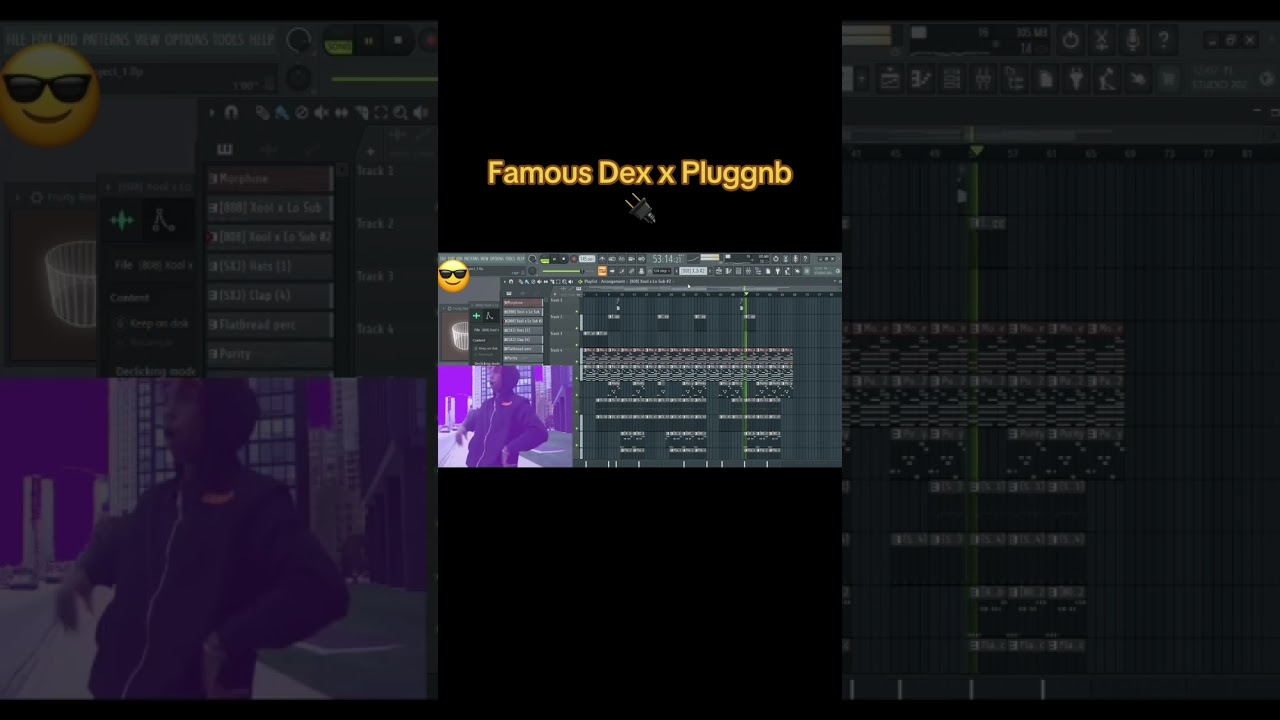1280x720 pixels.
Task: Adjust the master volume knob
Action: point(532,259)
